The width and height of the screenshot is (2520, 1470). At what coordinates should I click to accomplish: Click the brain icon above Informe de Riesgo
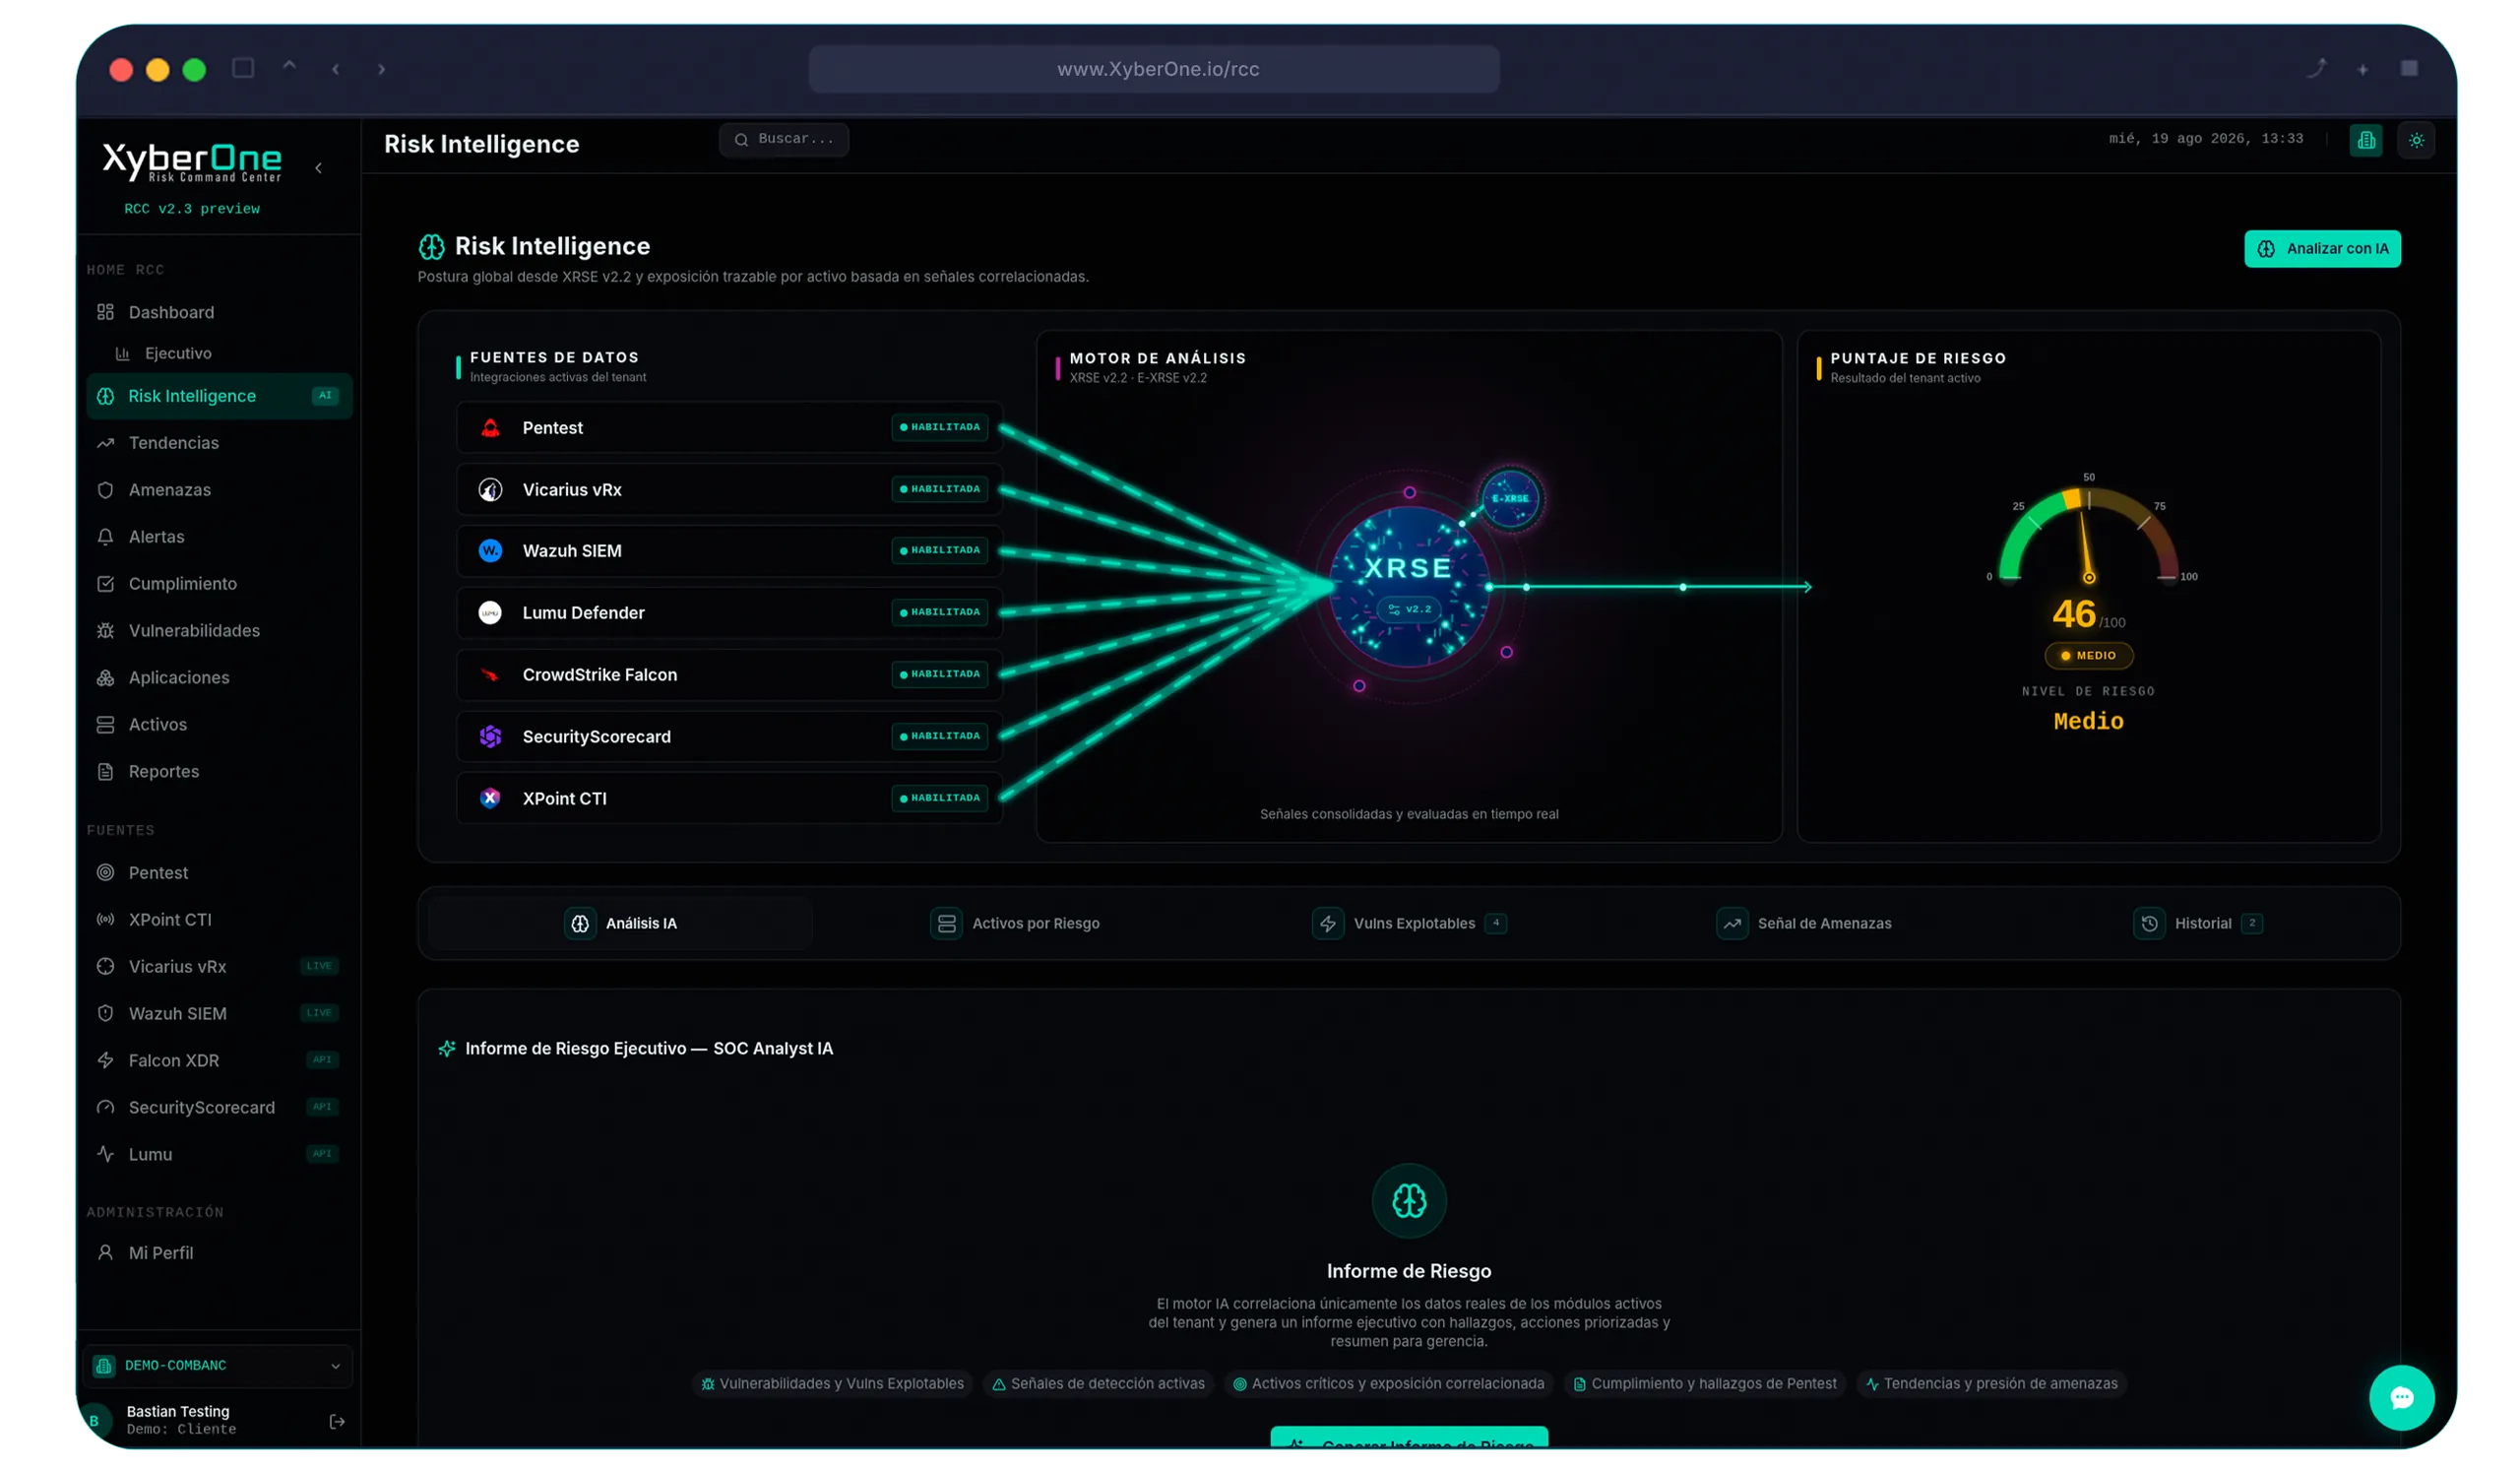pyautogui.click(x=1409, y=1201)
